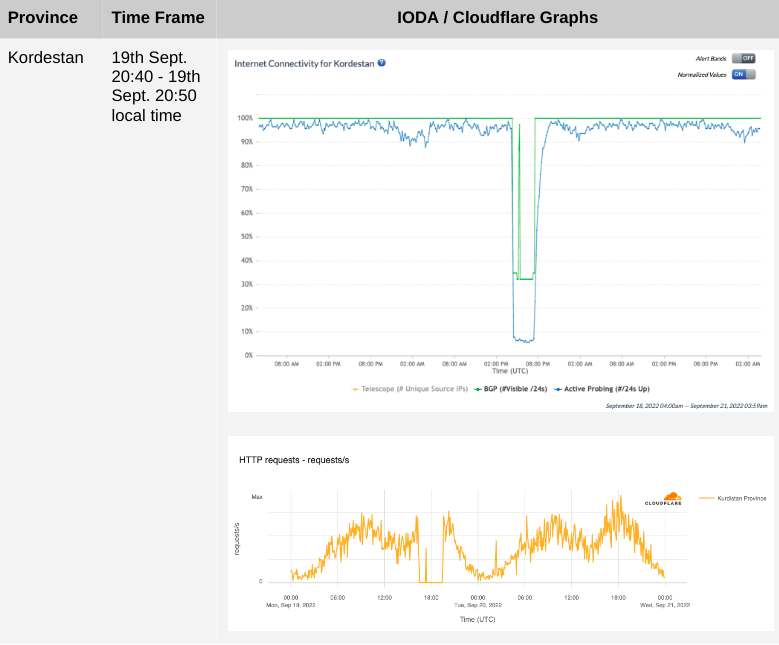
Task: Click the Cloudflare logo on the chart
Action: click(x=662, y=499)
